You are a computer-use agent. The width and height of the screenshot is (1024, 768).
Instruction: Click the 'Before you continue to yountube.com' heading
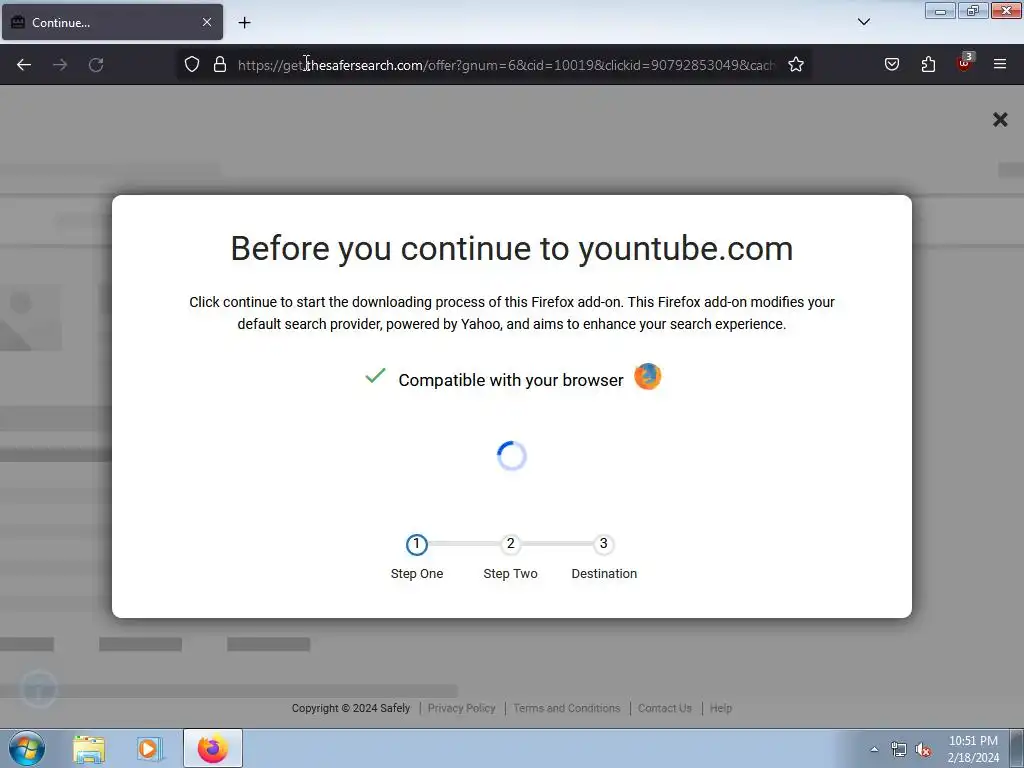(512, 248)
